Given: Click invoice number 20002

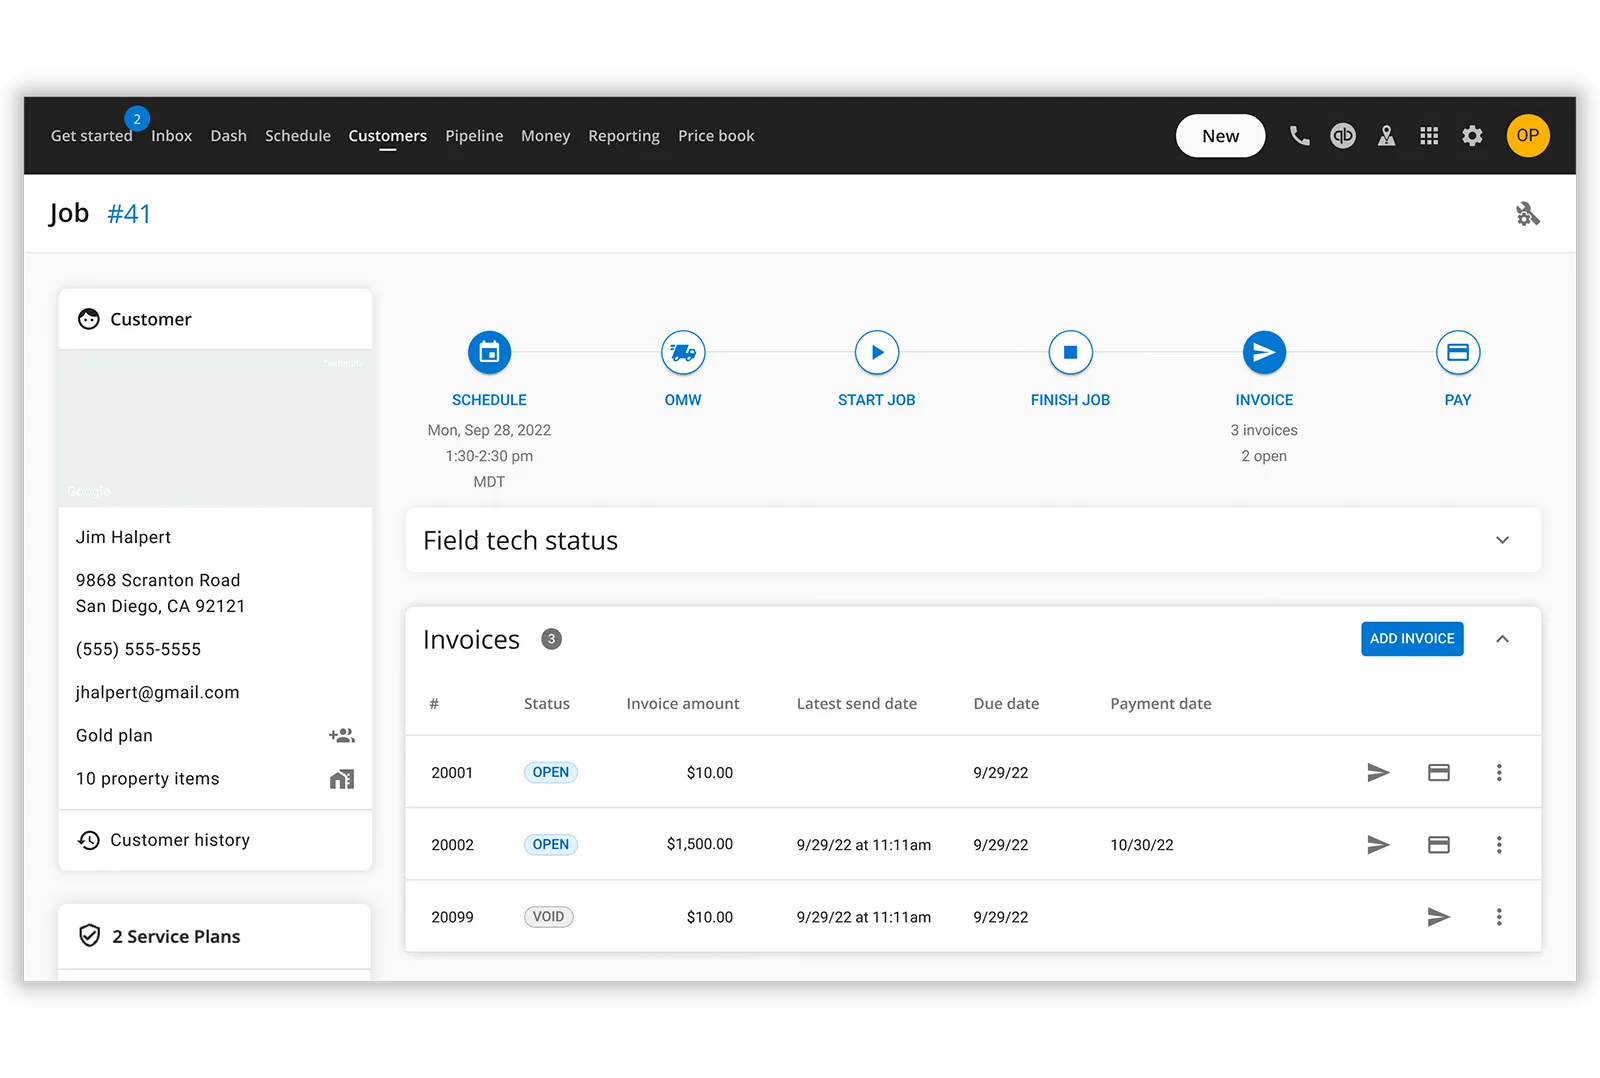Looking at the screenshot, I should (x=452, y=845).
